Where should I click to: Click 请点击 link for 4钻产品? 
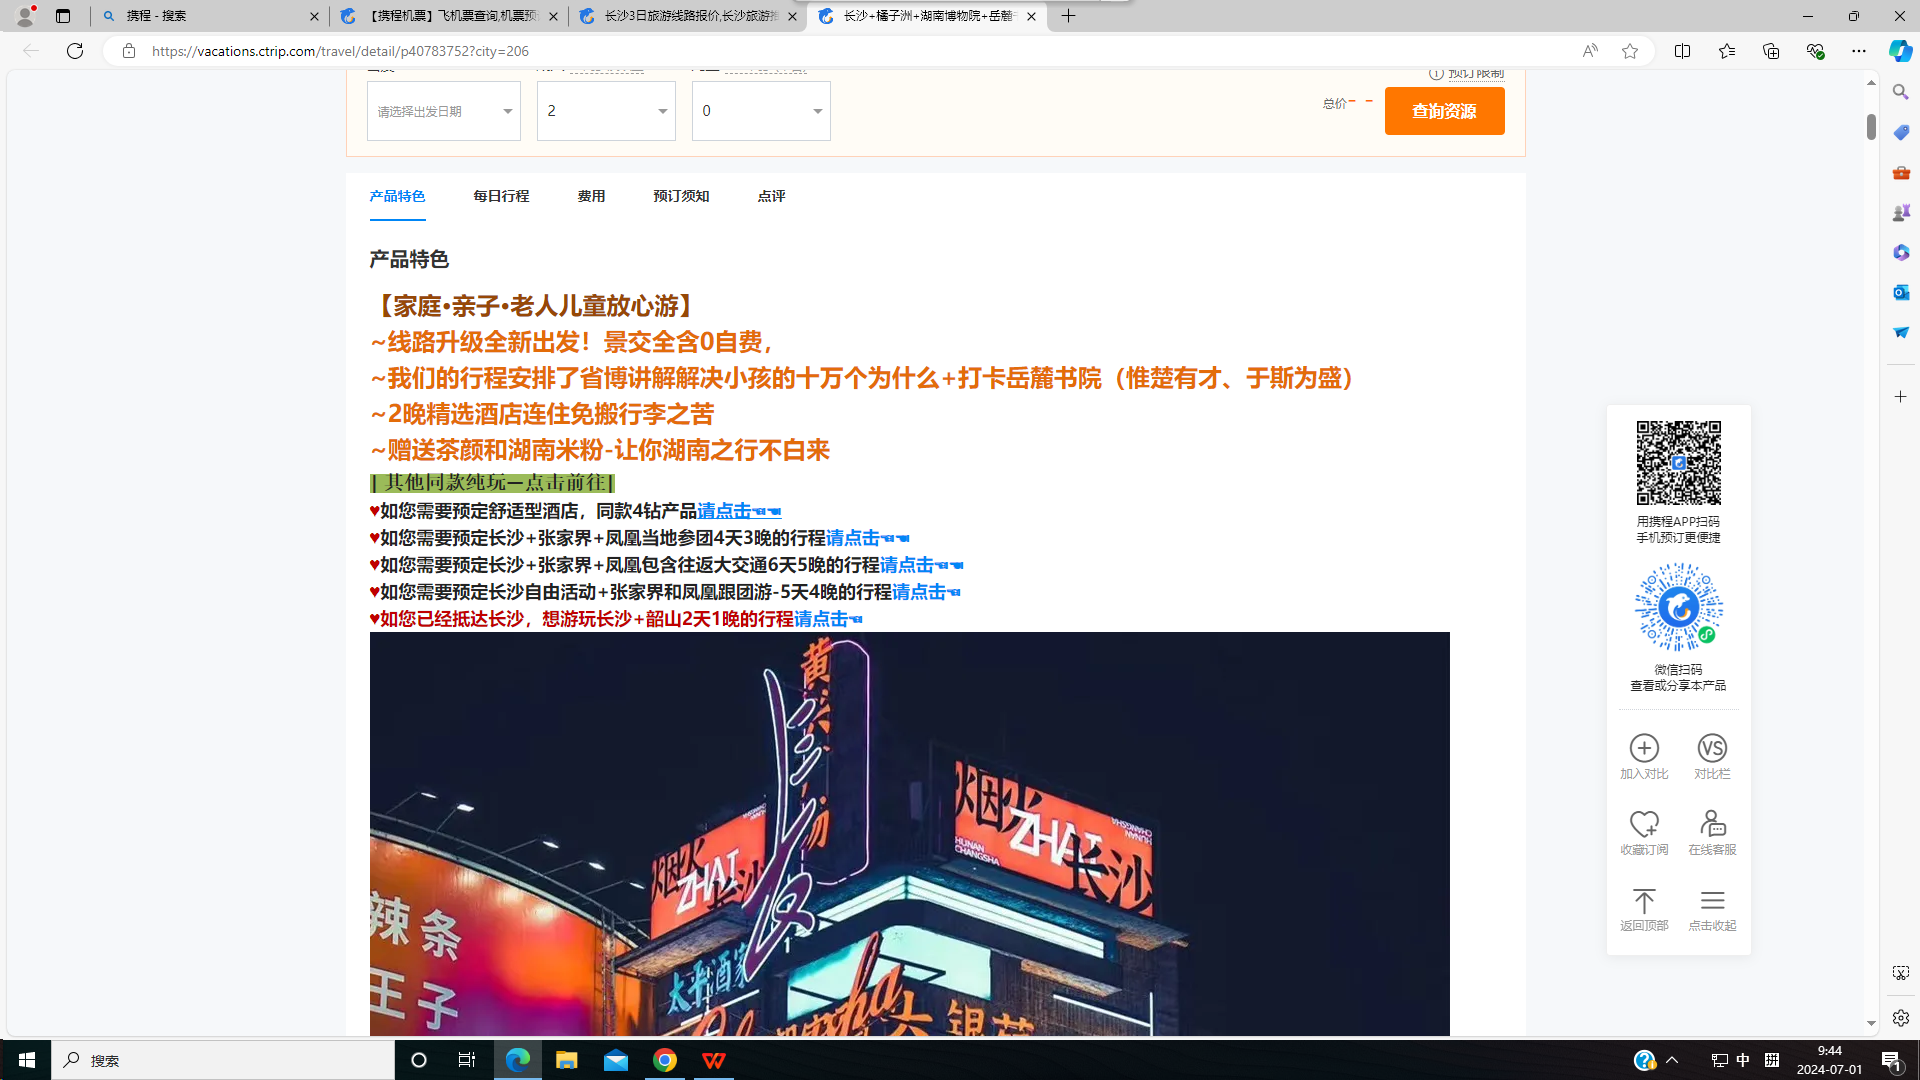click(x=724, y=511)
